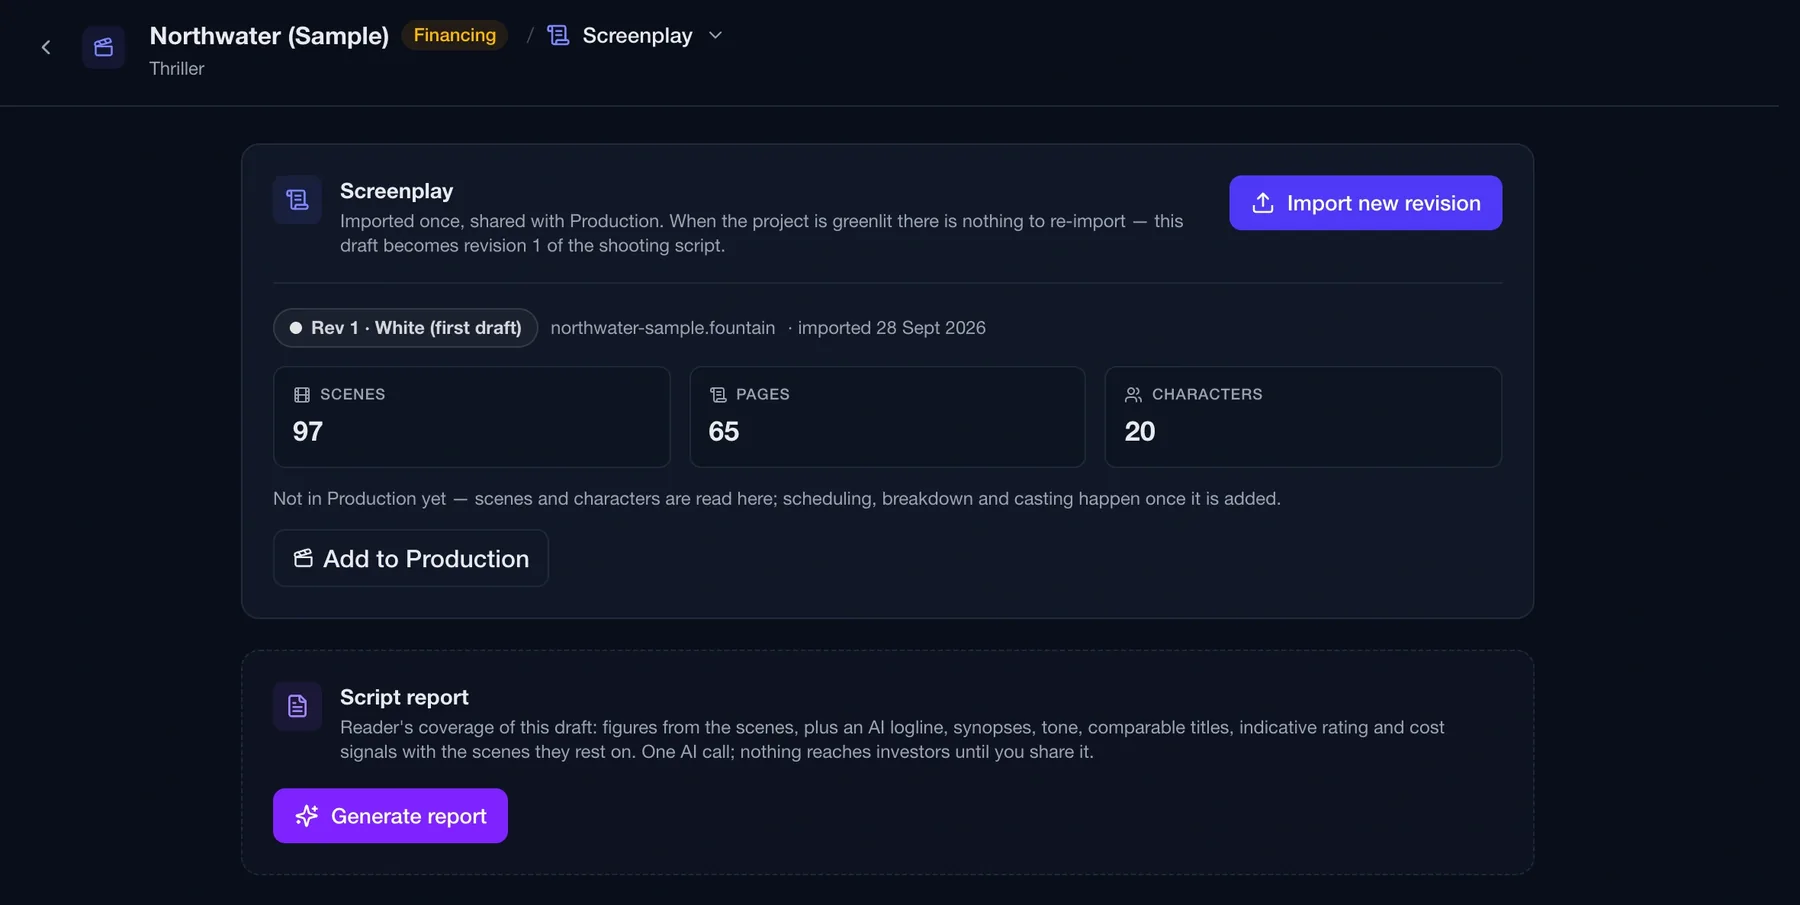The image size is (1800, 905).
Task: Click the file name northwater-sample.fountain
Action: (662, 328)
